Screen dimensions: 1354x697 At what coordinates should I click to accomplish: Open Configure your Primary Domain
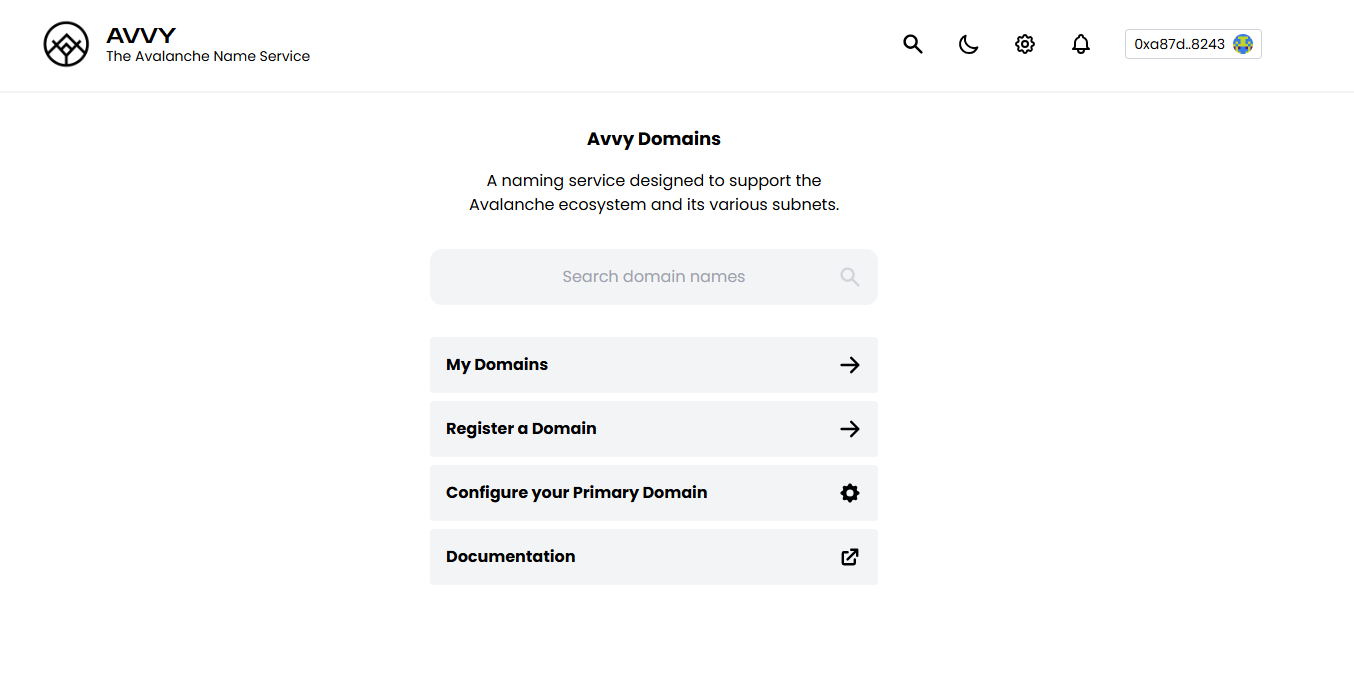[x=577, y=493]
